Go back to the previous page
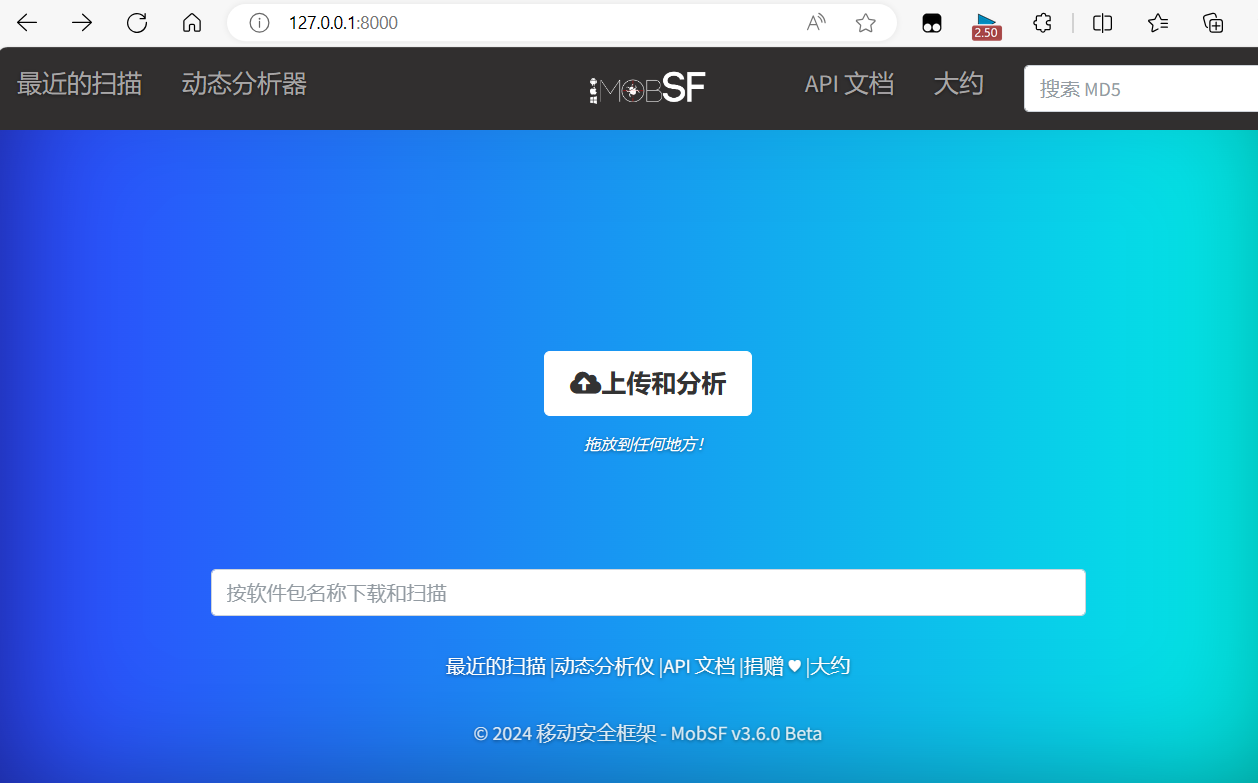The image size is (1258, 783). pyautogui.click(x=27, y=23)
